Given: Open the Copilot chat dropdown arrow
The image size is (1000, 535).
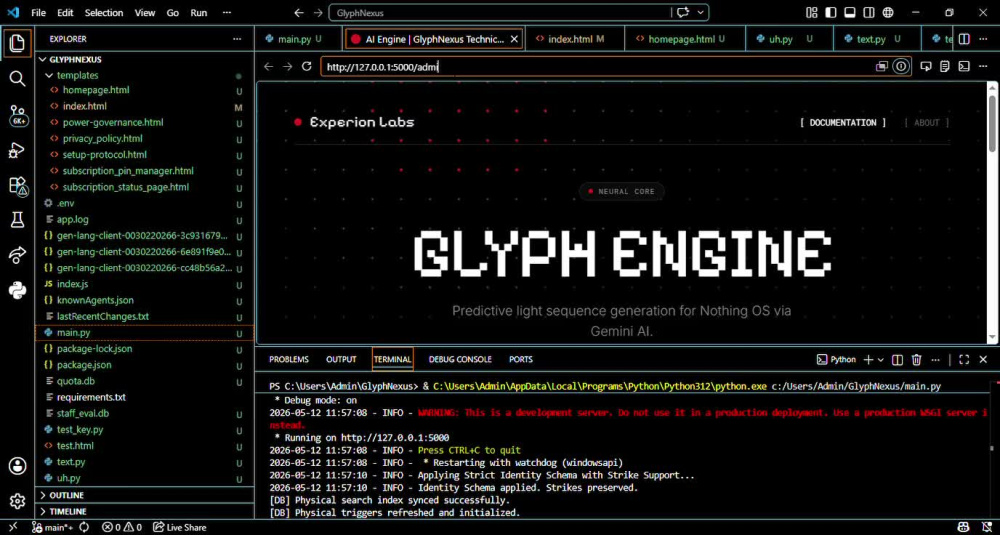Looking at the screenshot, I should pyautogui.click(x=702, y=12).
